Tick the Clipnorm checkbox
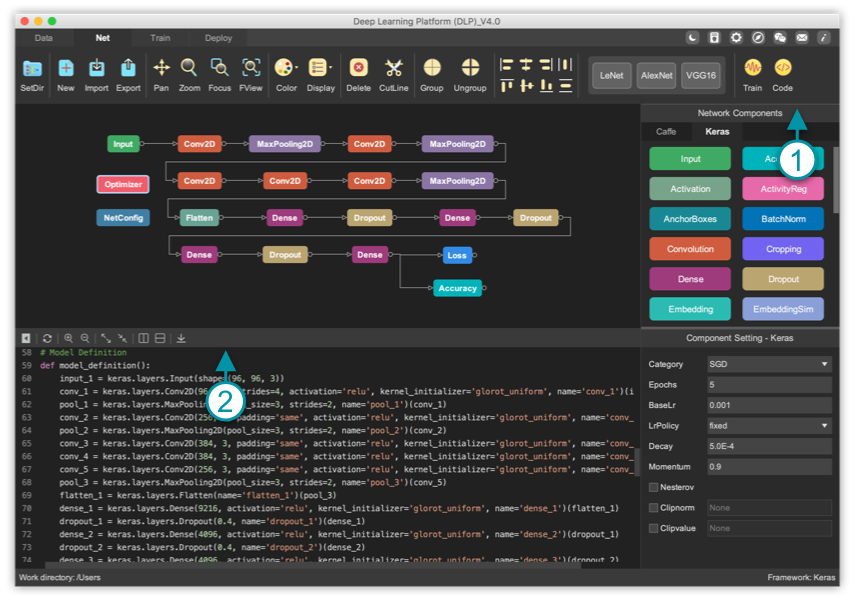 click(x=654, y=508)
